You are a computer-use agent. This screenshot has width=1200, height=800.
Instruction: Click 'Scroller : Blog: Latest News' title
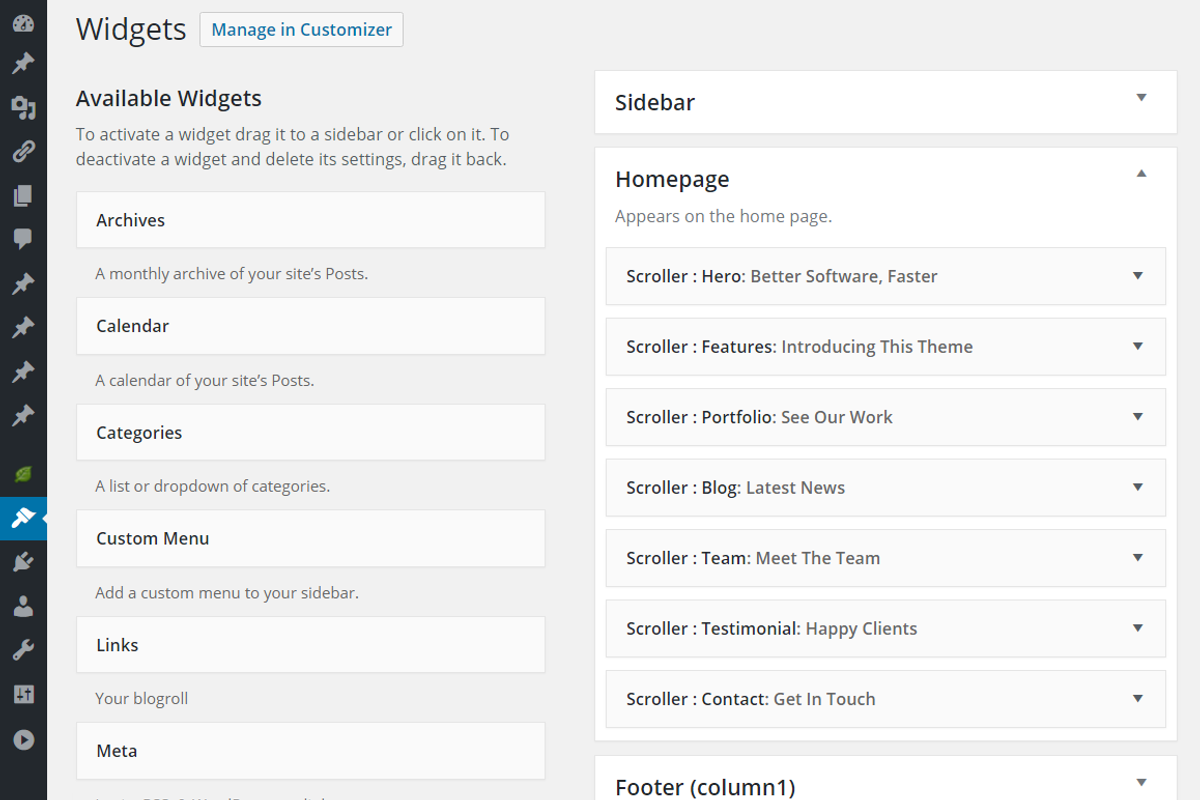tap(735, 488)
